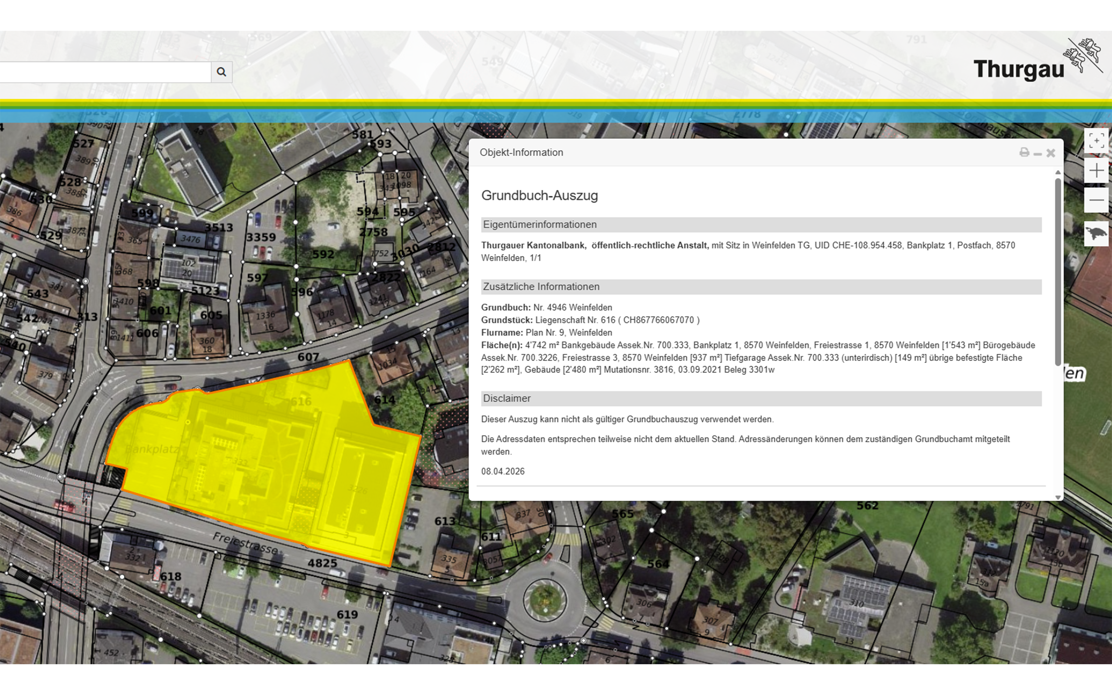This screenshot has width=1112, height=695.
Task: Click parcel label 3359 on the map
Action: [x=260, y=237]
